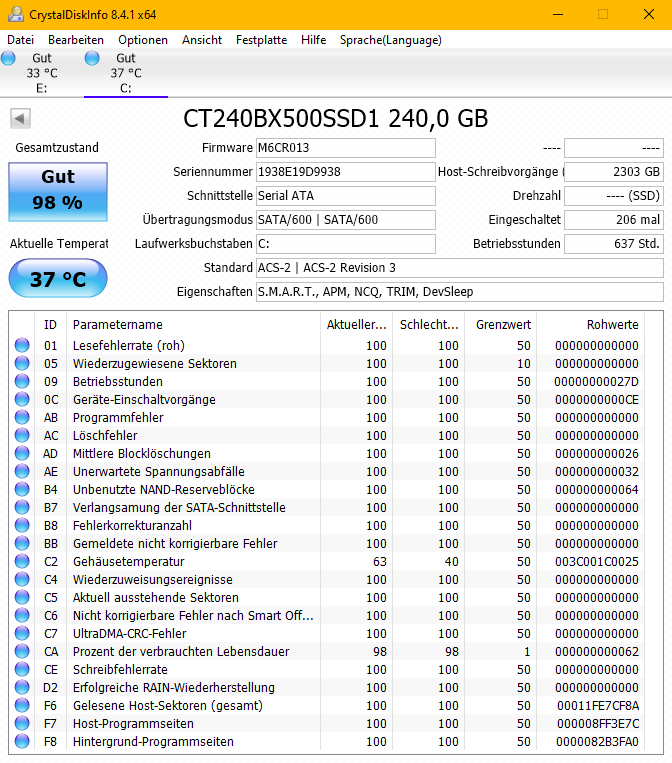
Task: Click status orb for Host-Programmseiten
Action: click(x=22, y=723)
